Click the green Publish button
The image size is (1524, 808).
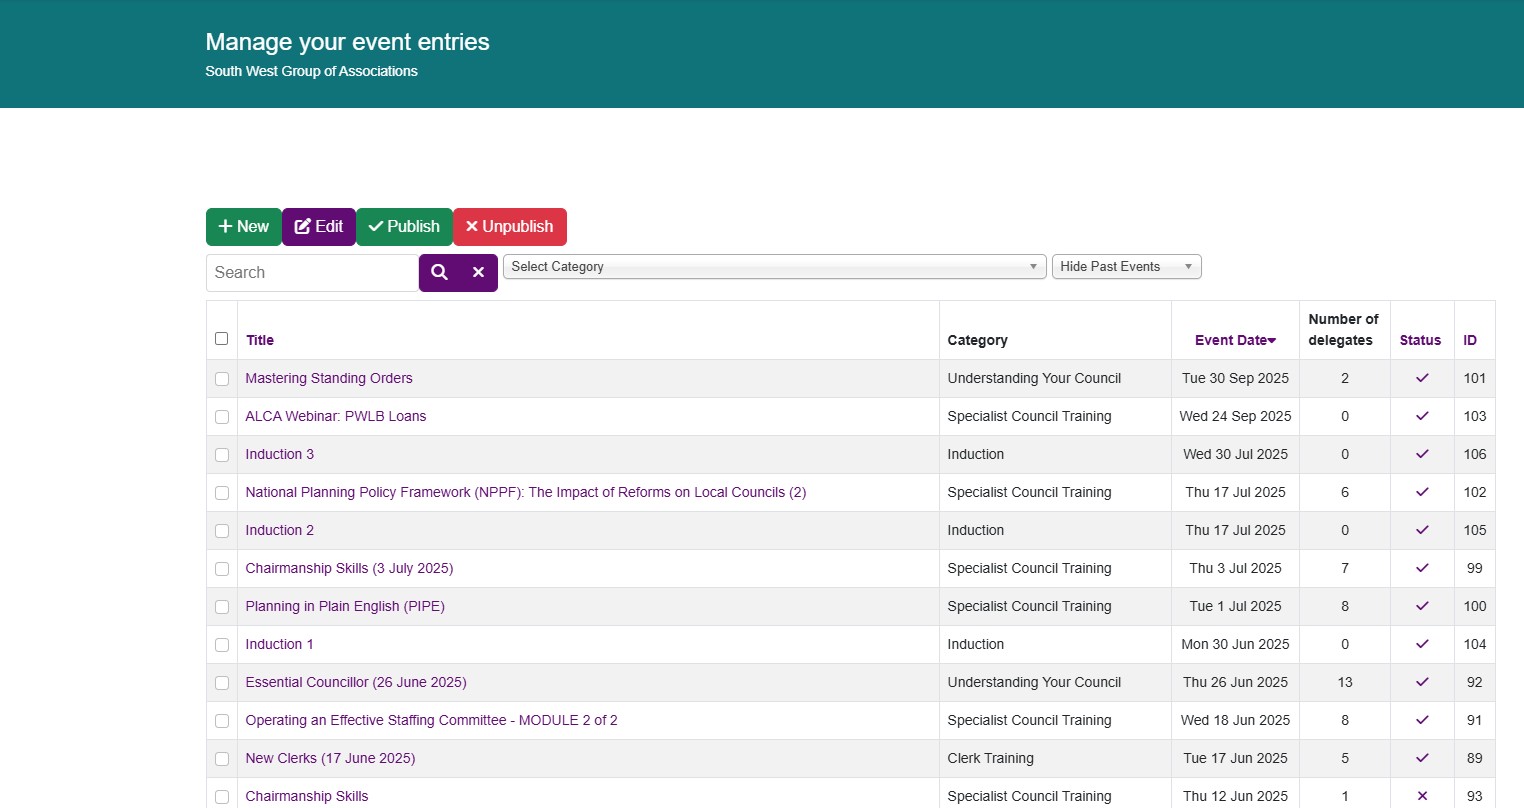[x=404, y=227]
